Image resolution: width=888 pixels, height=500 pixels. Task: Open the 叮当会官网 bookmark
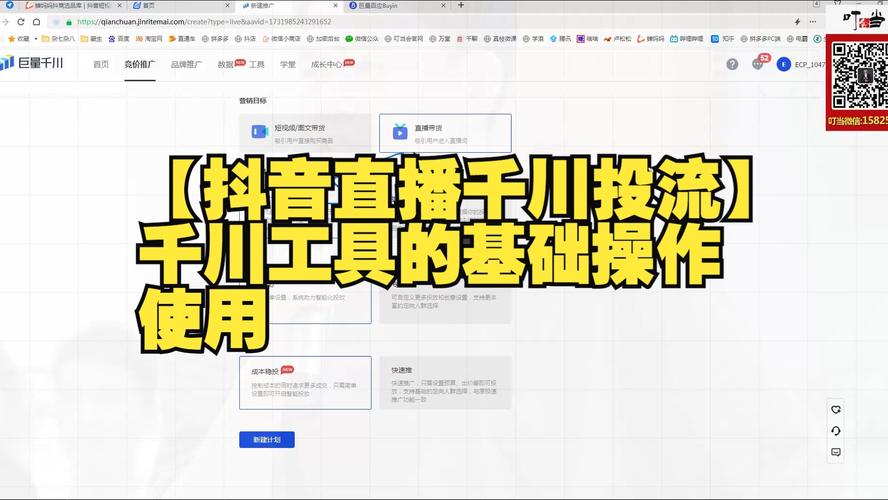pyautogui.click(x=404, y=39)
